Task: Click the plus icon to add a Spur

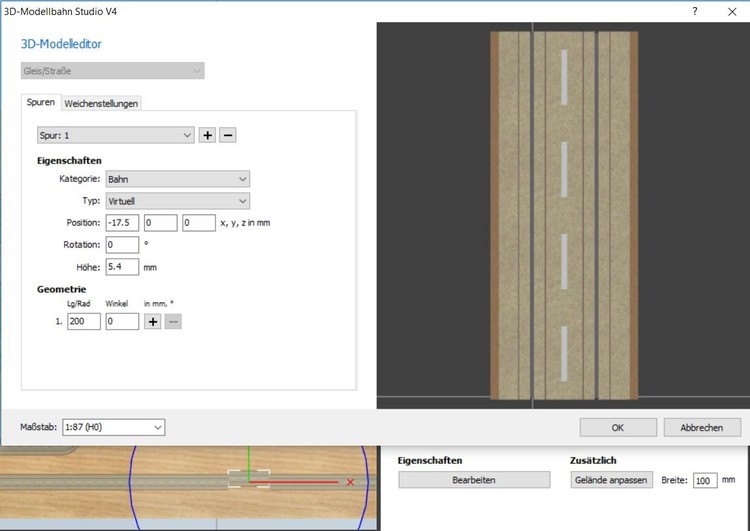Action: click(x=208, y=135)
